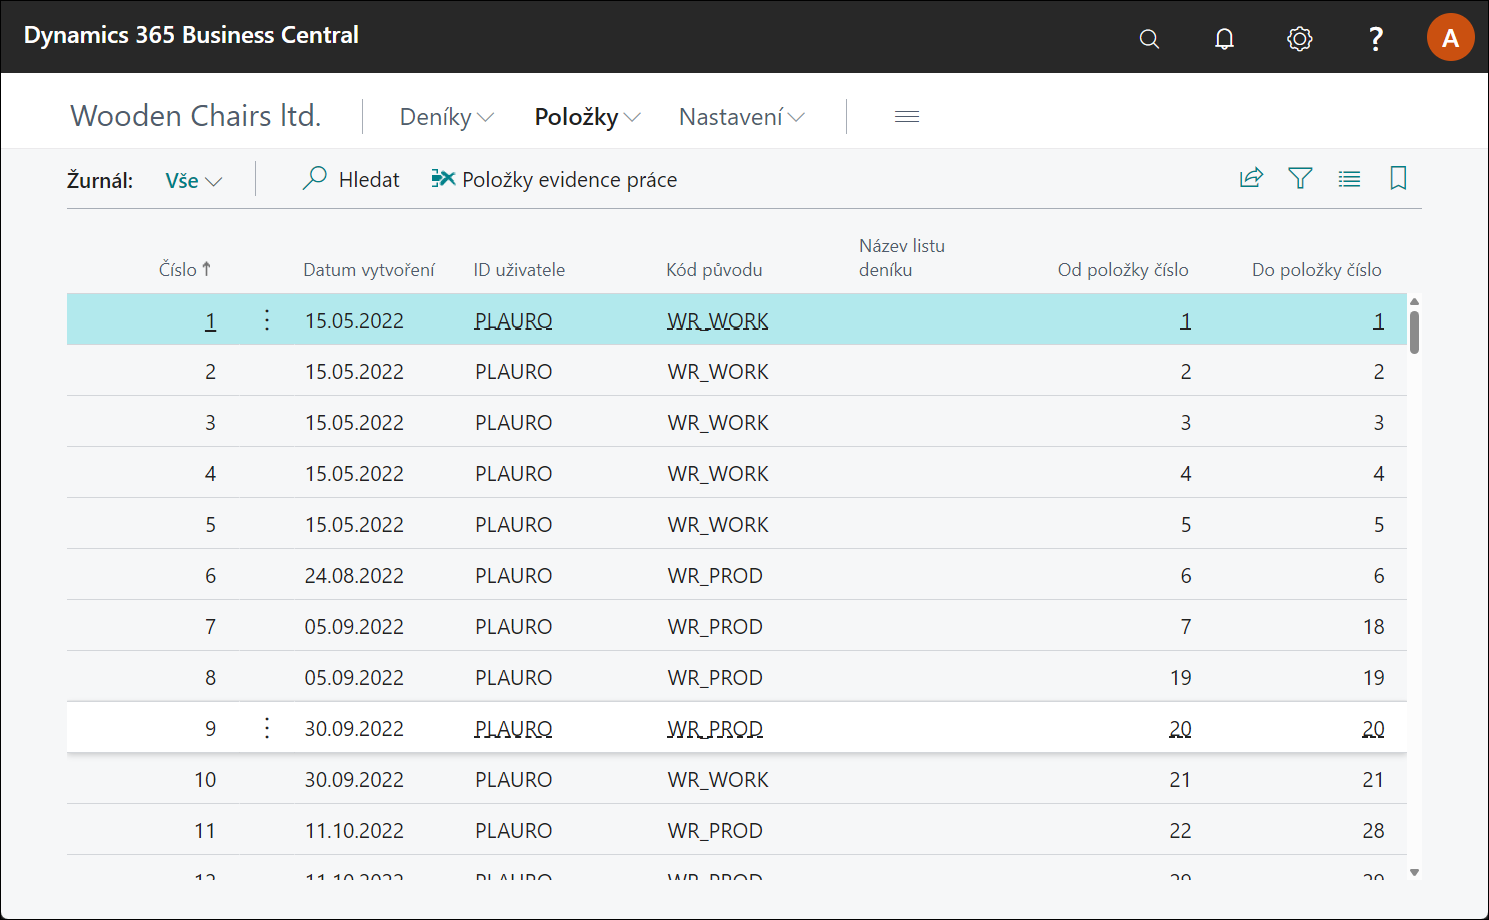1489x920 pixels.
Task: Open record number 1 link
Action: point(210,321)
